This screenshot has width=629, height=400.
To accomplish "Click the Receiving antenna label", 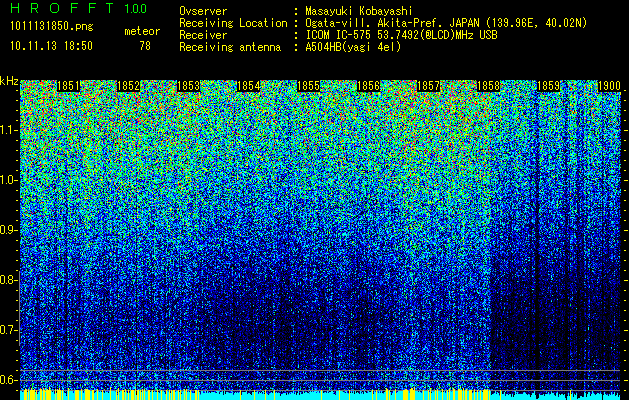I will (x=230, y=47).
